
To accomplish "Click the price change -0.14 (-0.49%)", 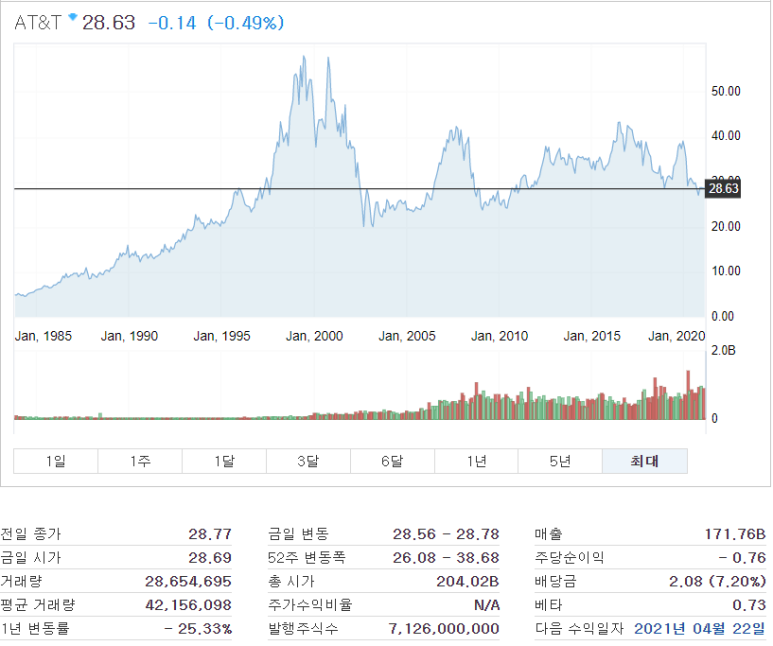I will click(x=216, y=23).
